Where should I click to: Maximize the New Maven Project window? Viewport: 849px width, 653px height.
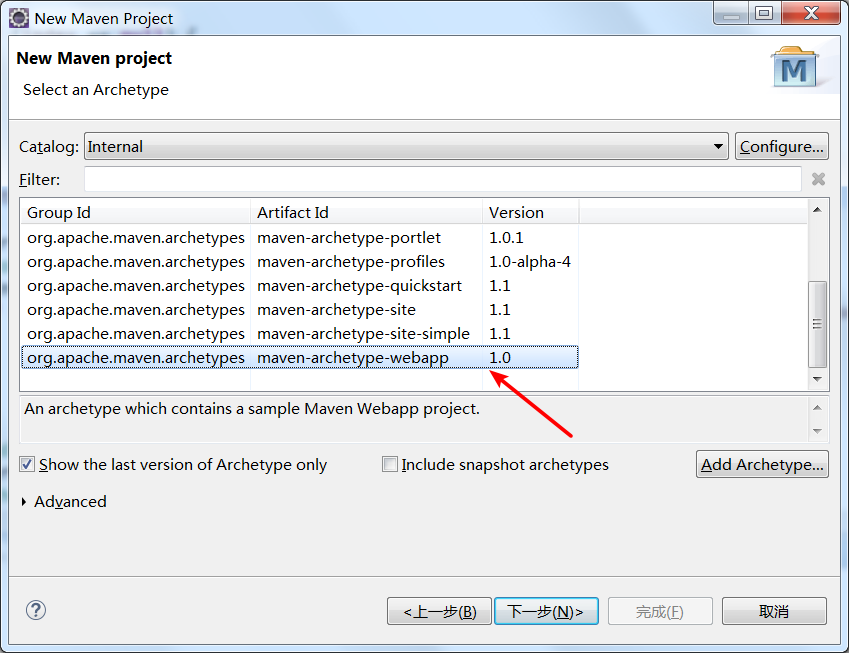tap(764, 14)
